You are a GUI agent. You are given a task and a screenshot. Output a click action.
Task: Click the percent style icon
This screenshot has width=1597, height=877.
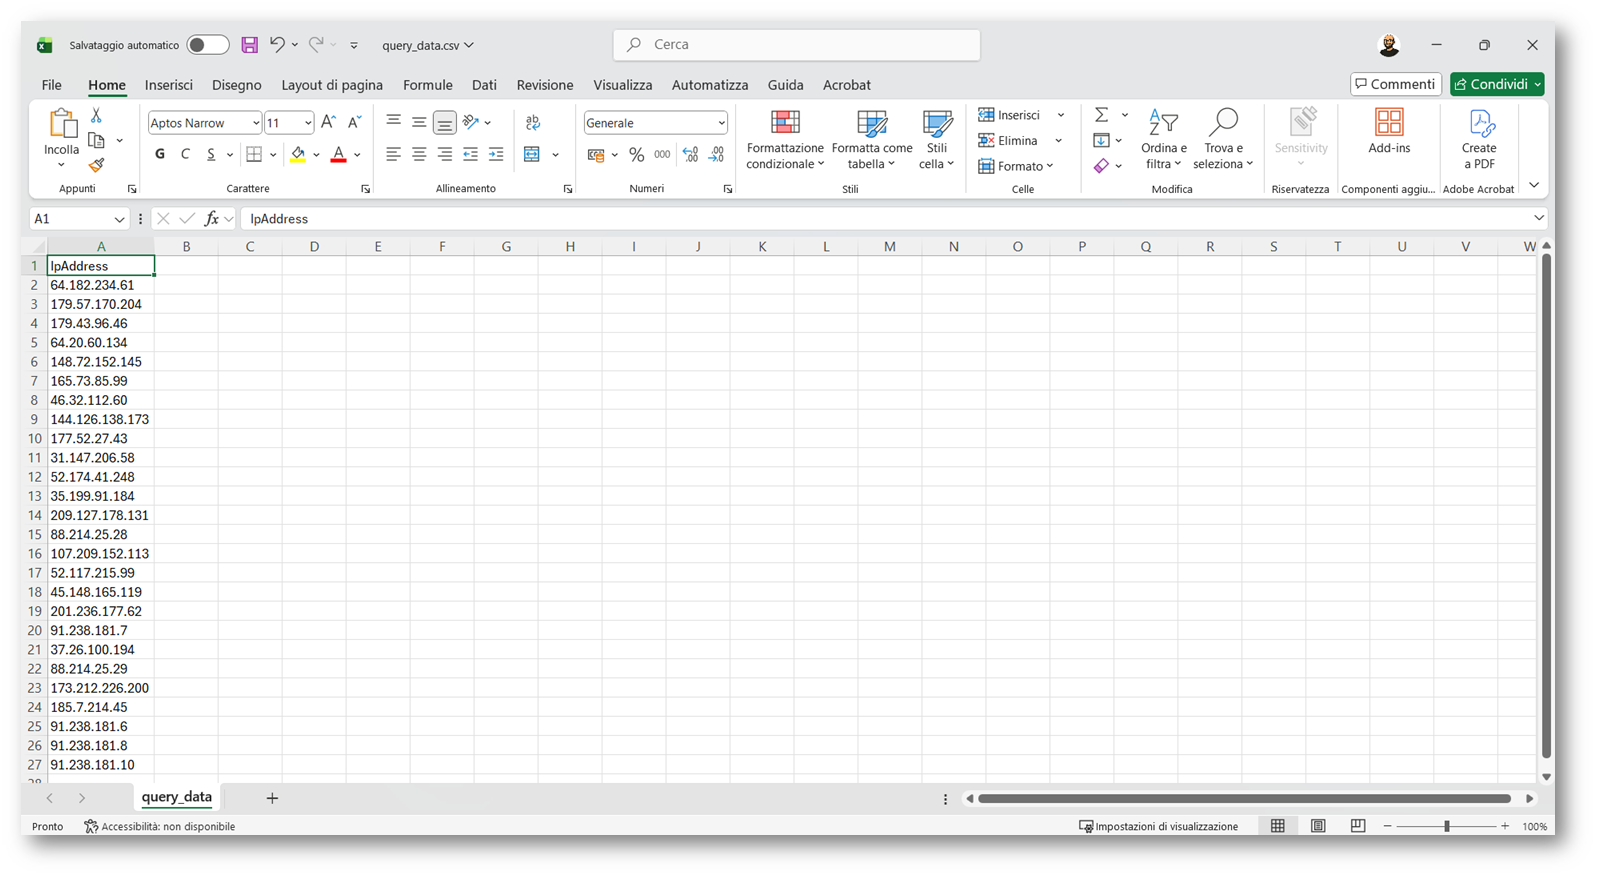pos(636,155)
